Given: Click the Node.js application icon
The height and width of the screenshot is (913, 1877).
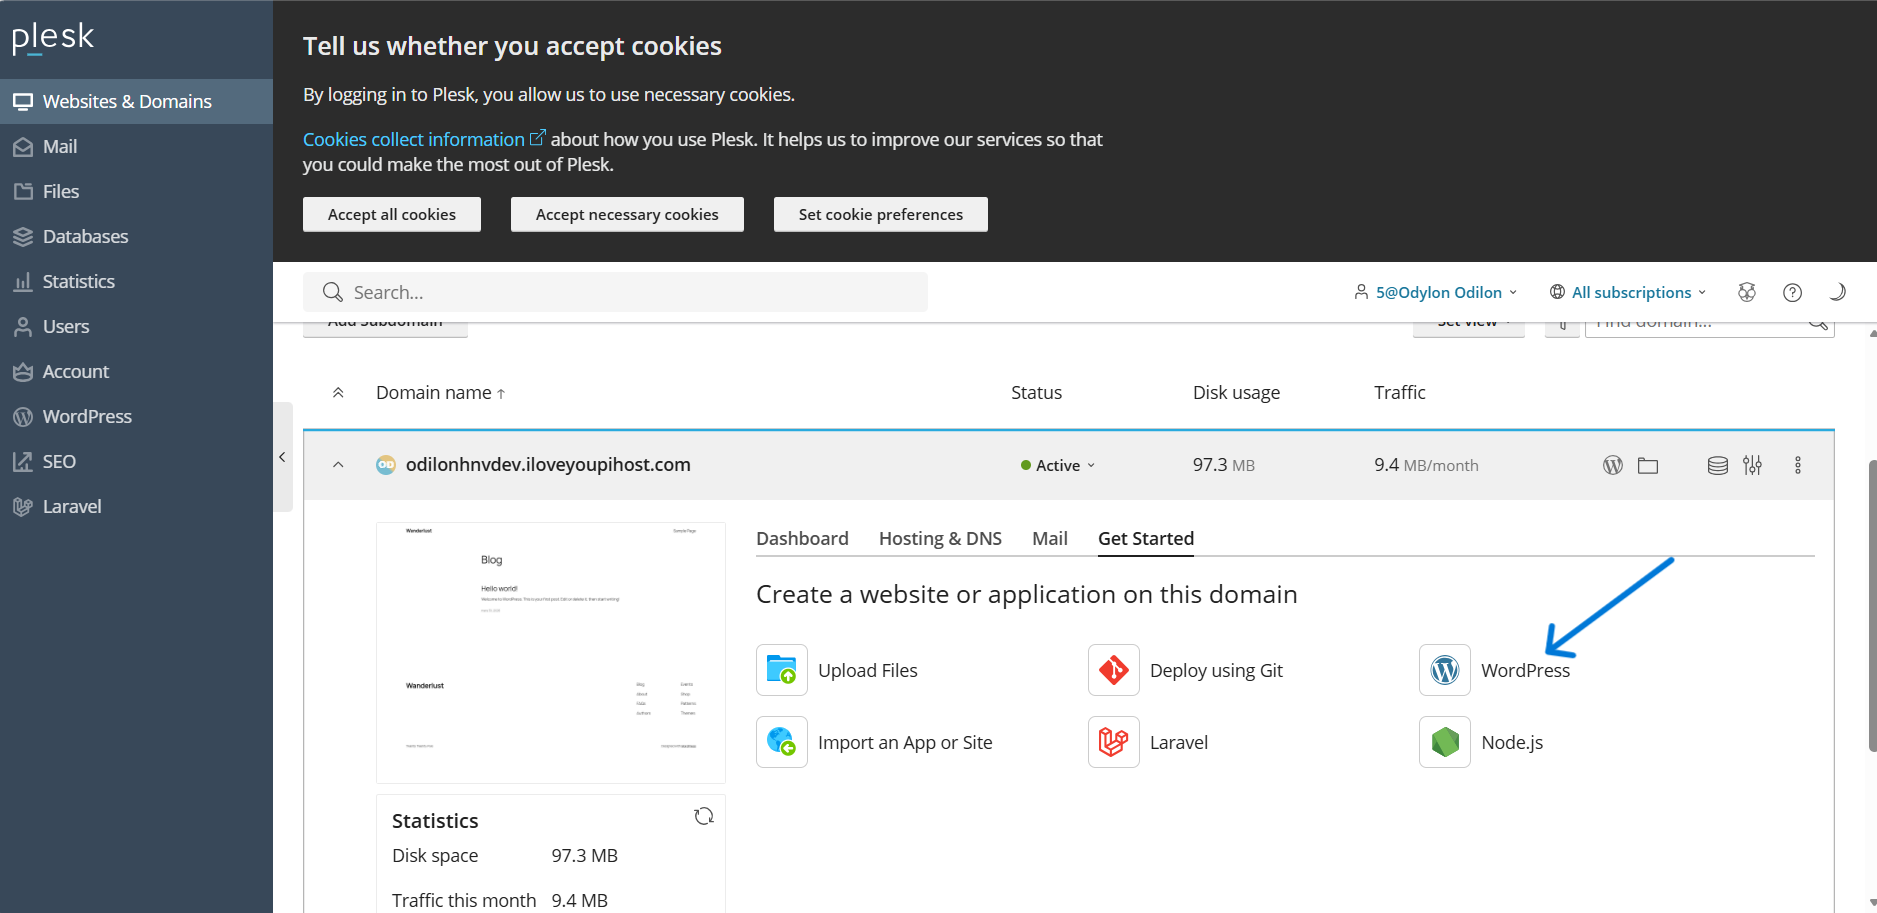Looking at the screenshot, I should [x=1445, y=742].
